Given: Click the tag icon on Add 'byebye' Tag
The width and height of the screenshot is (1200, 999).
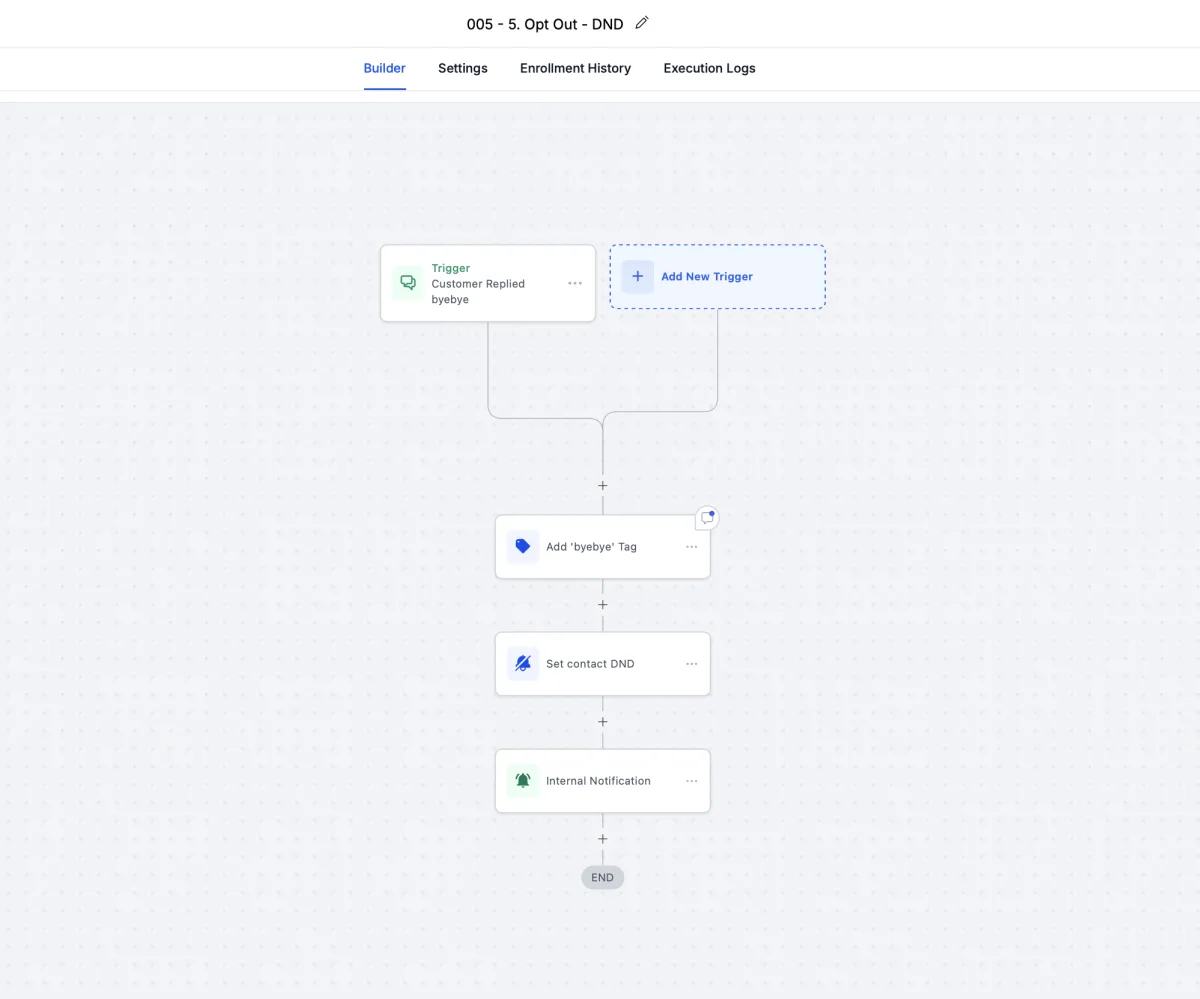Looking at the screenshot, I should pyautogui.click(x=523, y=547).
